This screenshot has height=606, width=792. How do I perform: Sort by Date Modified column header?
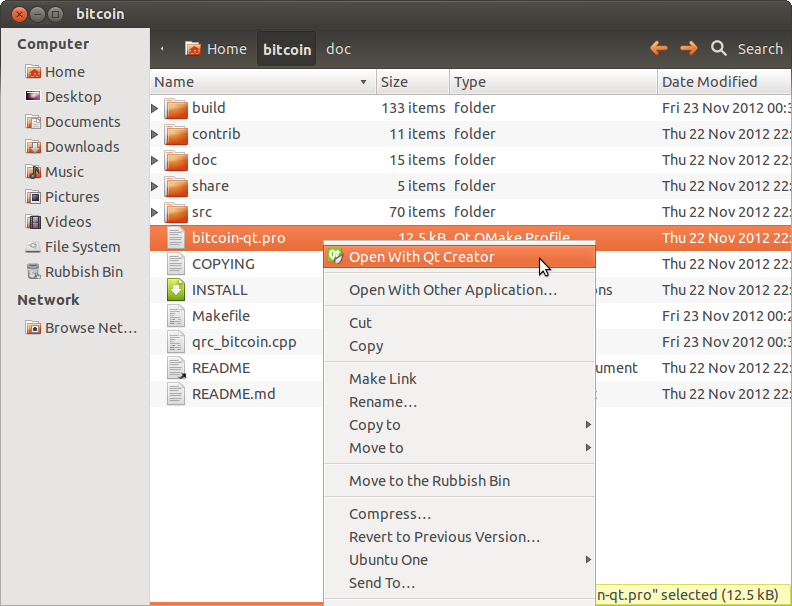pyautogui.click(x=724, y=82)
